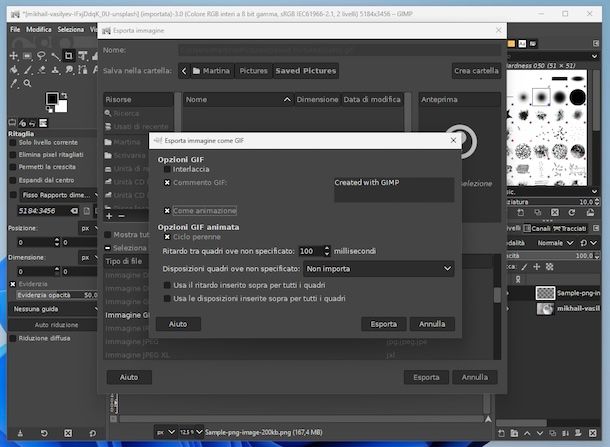Select the Clone stamp tool
The width and height of the screenshot is (610, 447).
[x=56, y=70]
